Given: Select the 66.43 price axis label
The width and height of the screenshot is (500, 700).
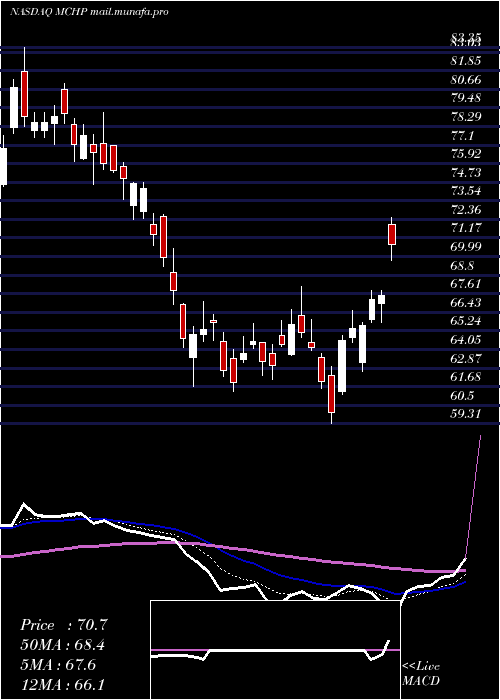Looking at the screenshot, I should [465, 303].
